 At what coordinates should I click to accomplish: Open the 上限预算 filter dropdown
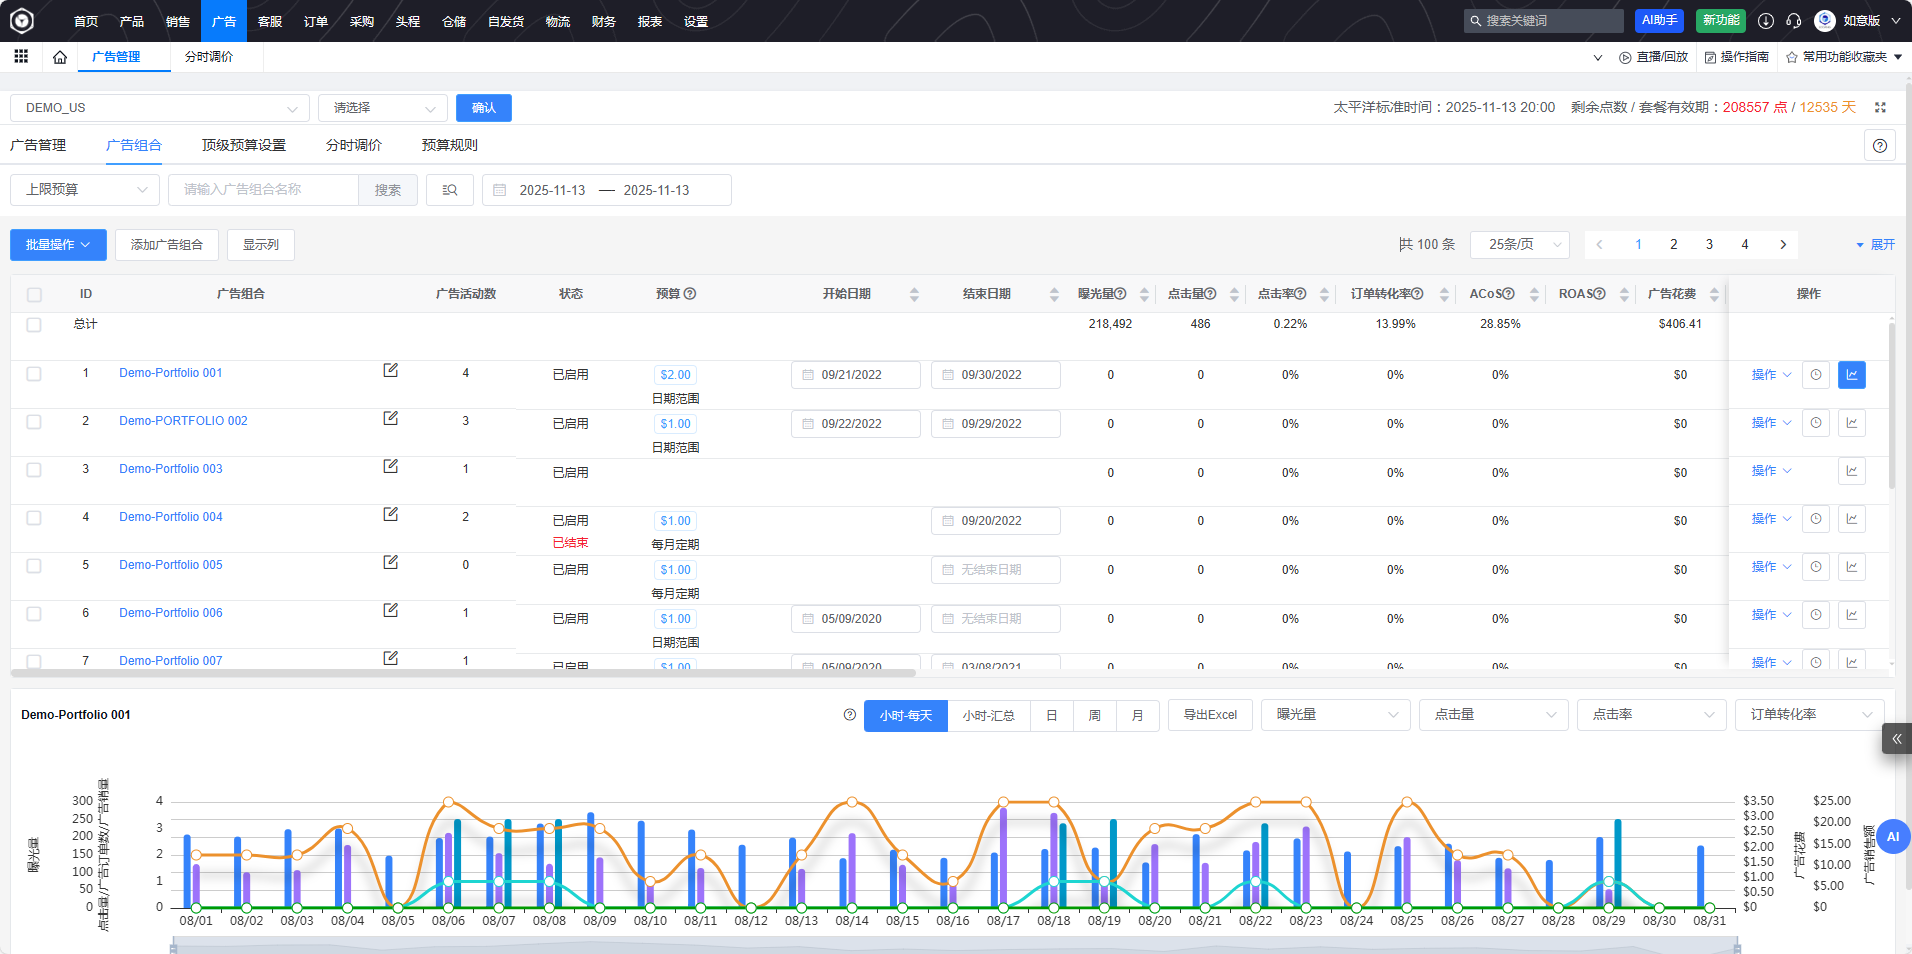click(x=85, y=190)
